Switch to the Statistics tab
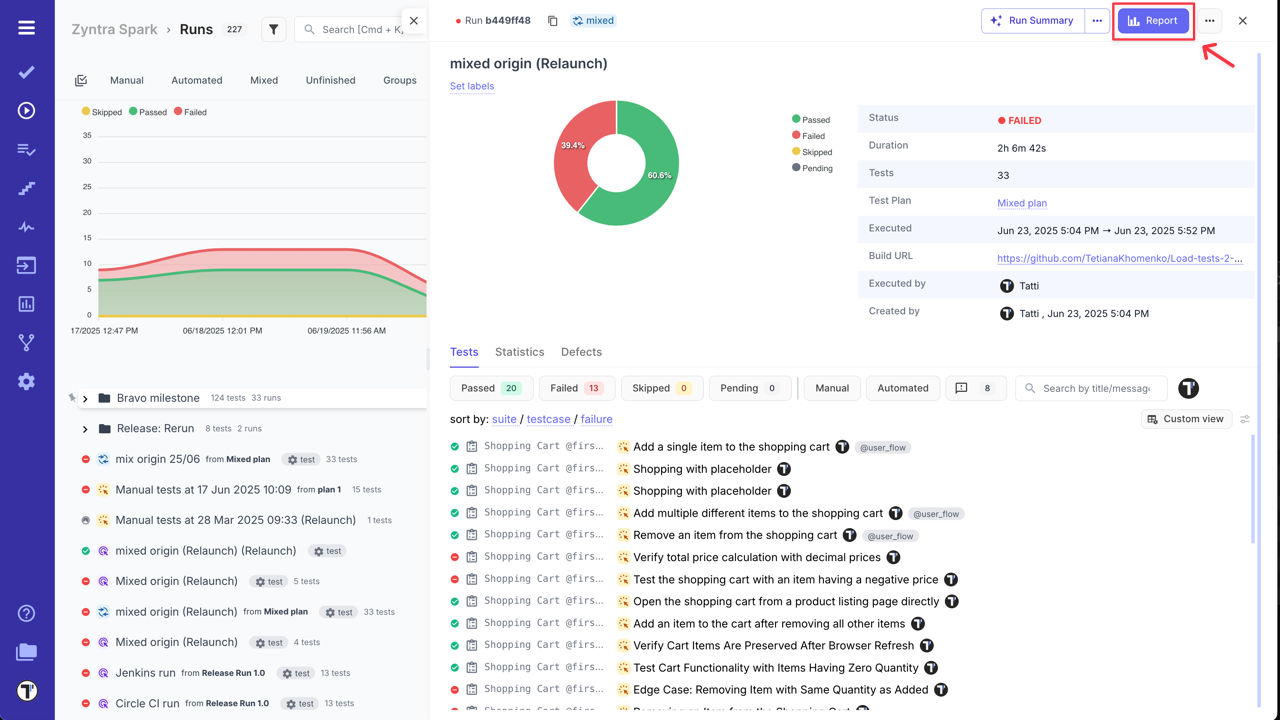This screenshot has width=1280, height=720. pos(519,352)
